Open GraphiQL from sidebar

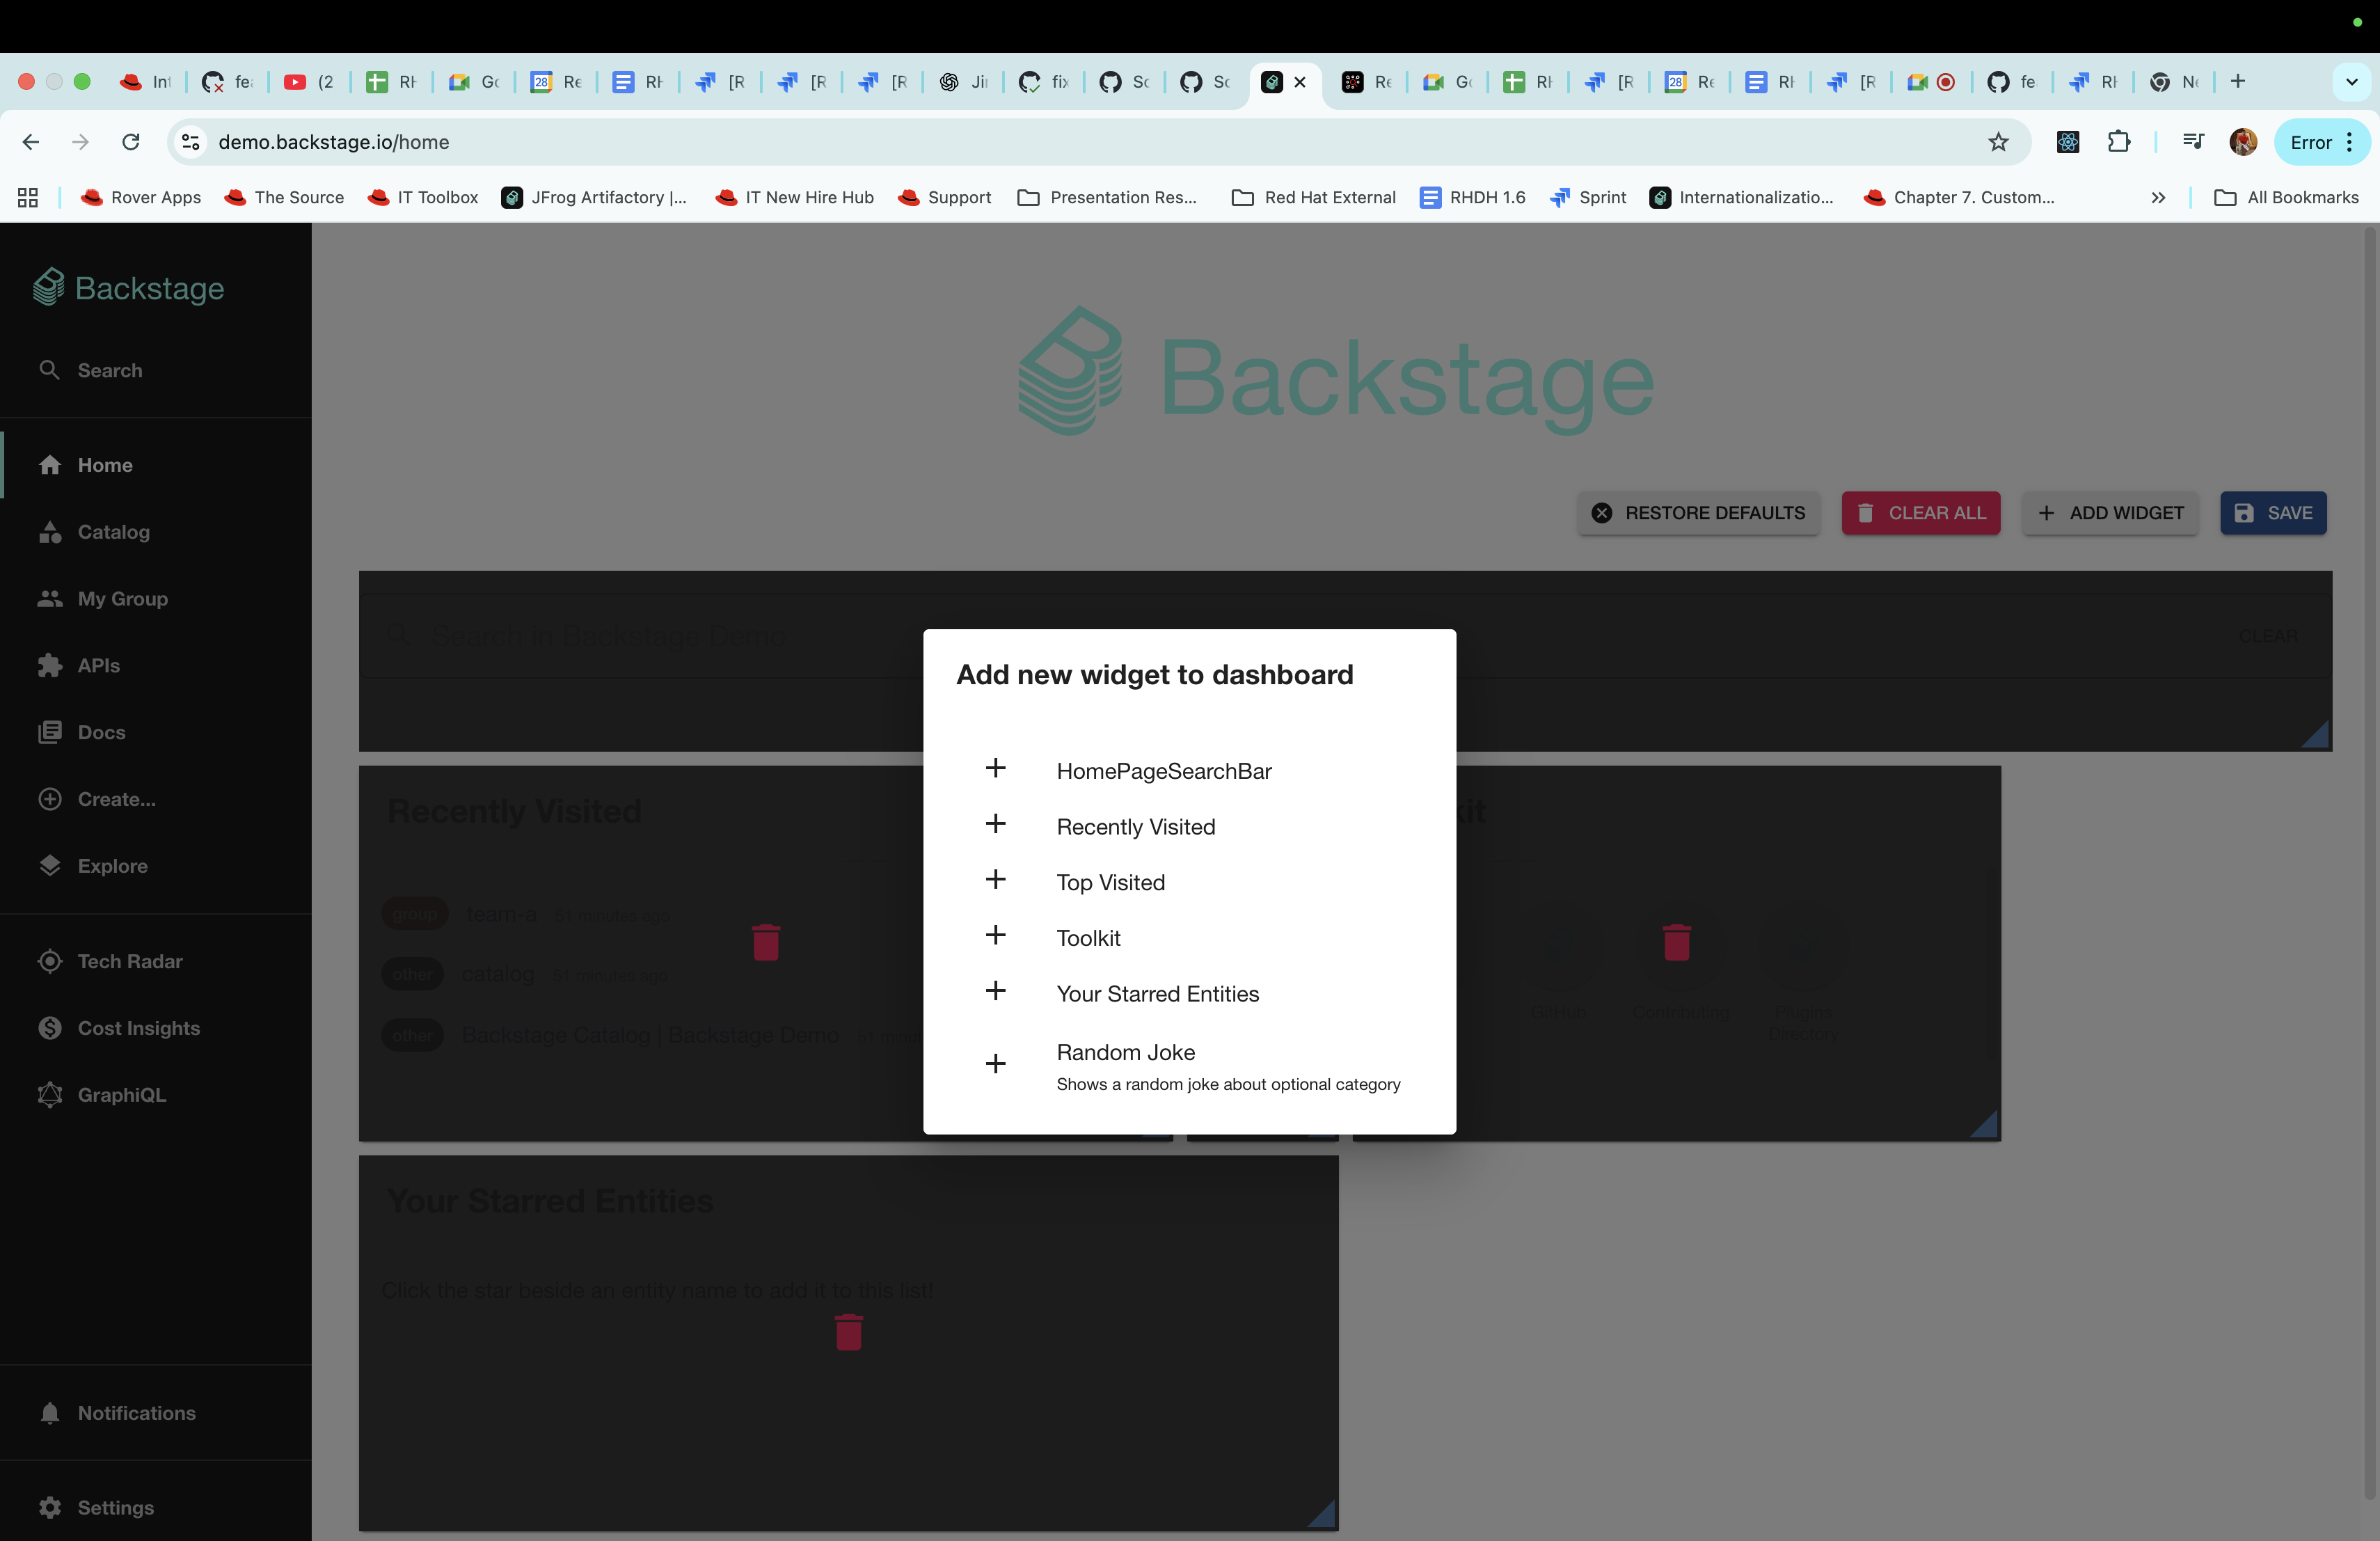[x=121, y=1095]
